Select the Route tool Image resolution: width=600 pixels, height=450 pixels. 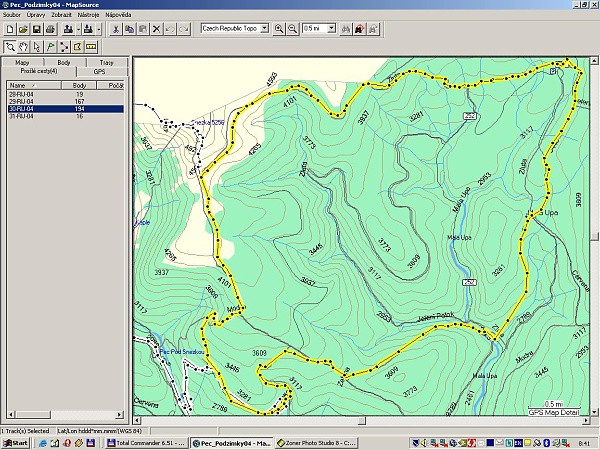coord(64,47)
